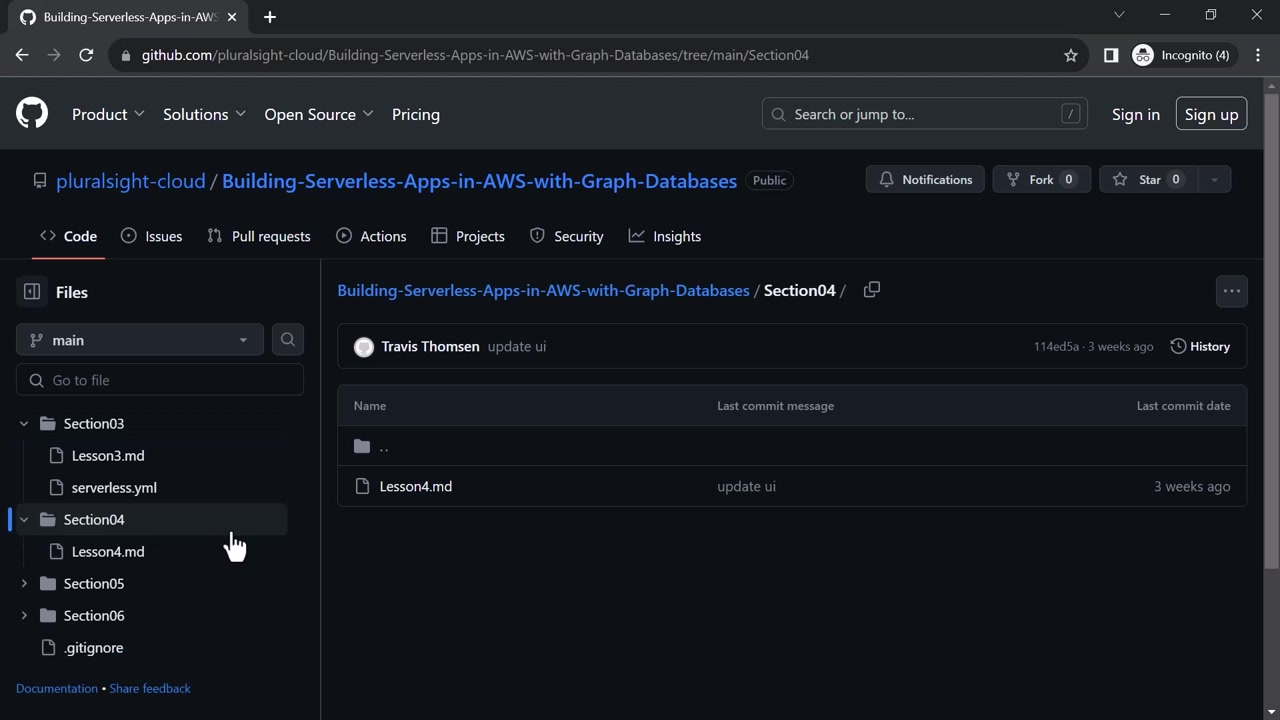The width and height of the screenshot is (1280, 720).
Task: Click the search files magnifier icon
Action: click(288, 340)
